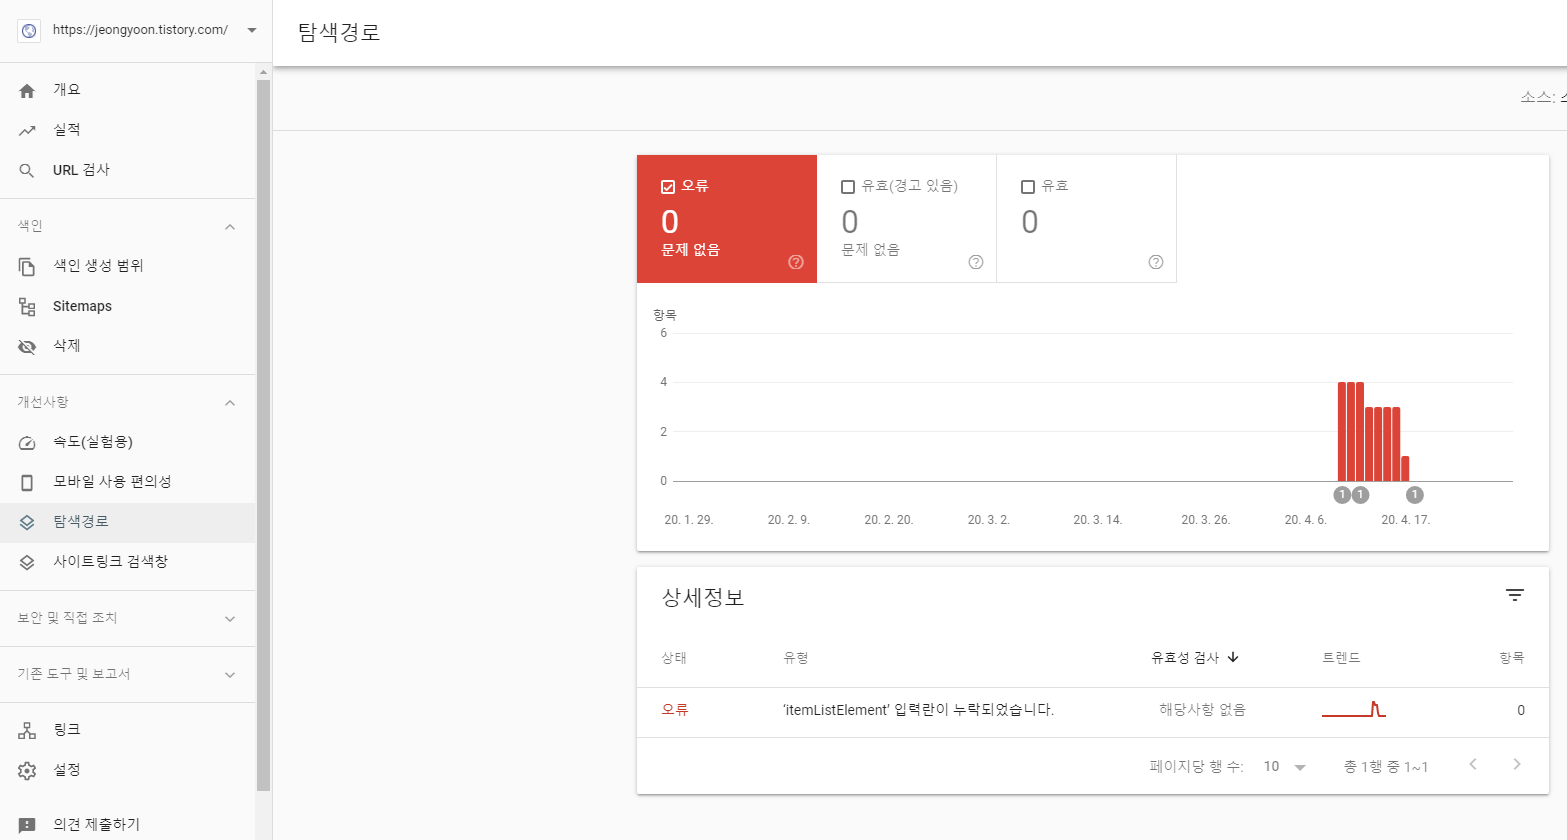Click the 유형 column header
1567x840 pixels.
[796, 658]
